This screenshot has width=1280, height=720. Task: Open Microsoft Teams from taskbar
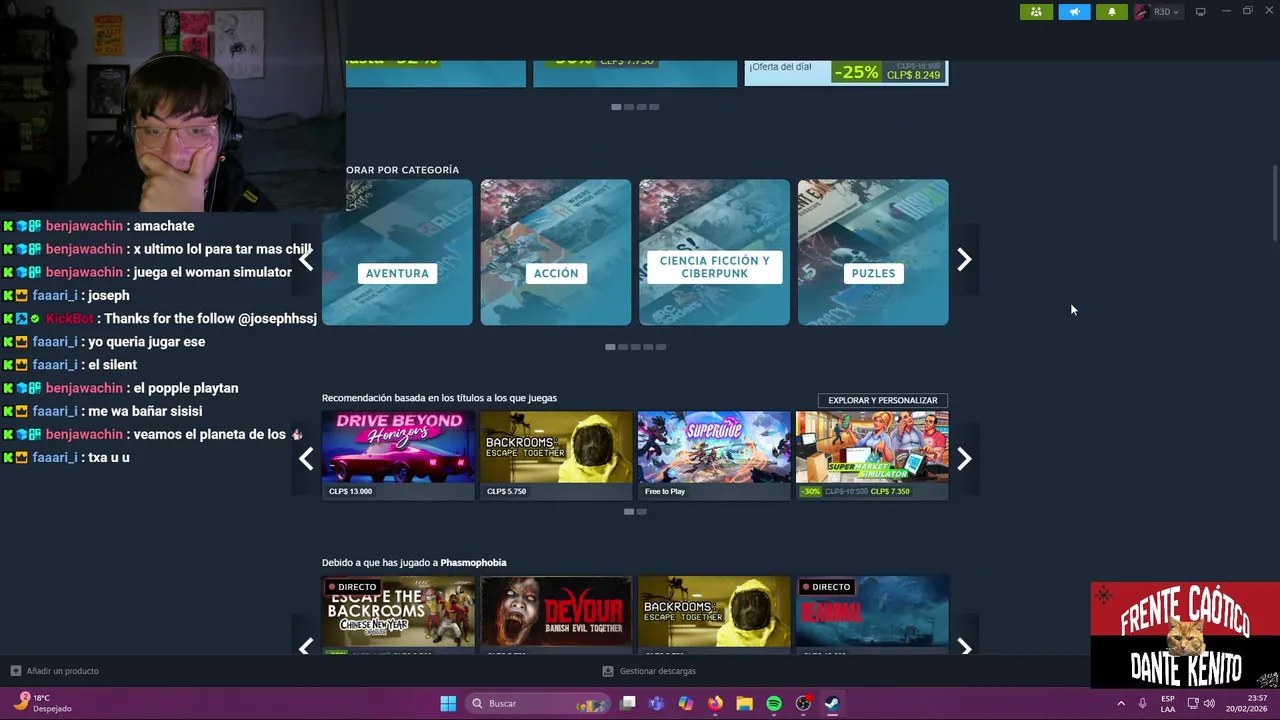[x=657, y=704]
